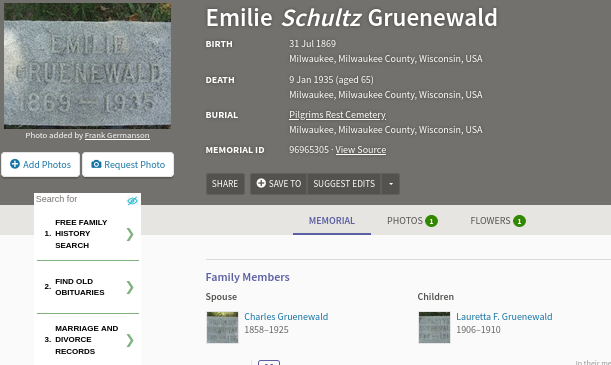Viewport: 611px width, 365px height.
Task: Select the Memorial tab
Action: click(332, 221)
